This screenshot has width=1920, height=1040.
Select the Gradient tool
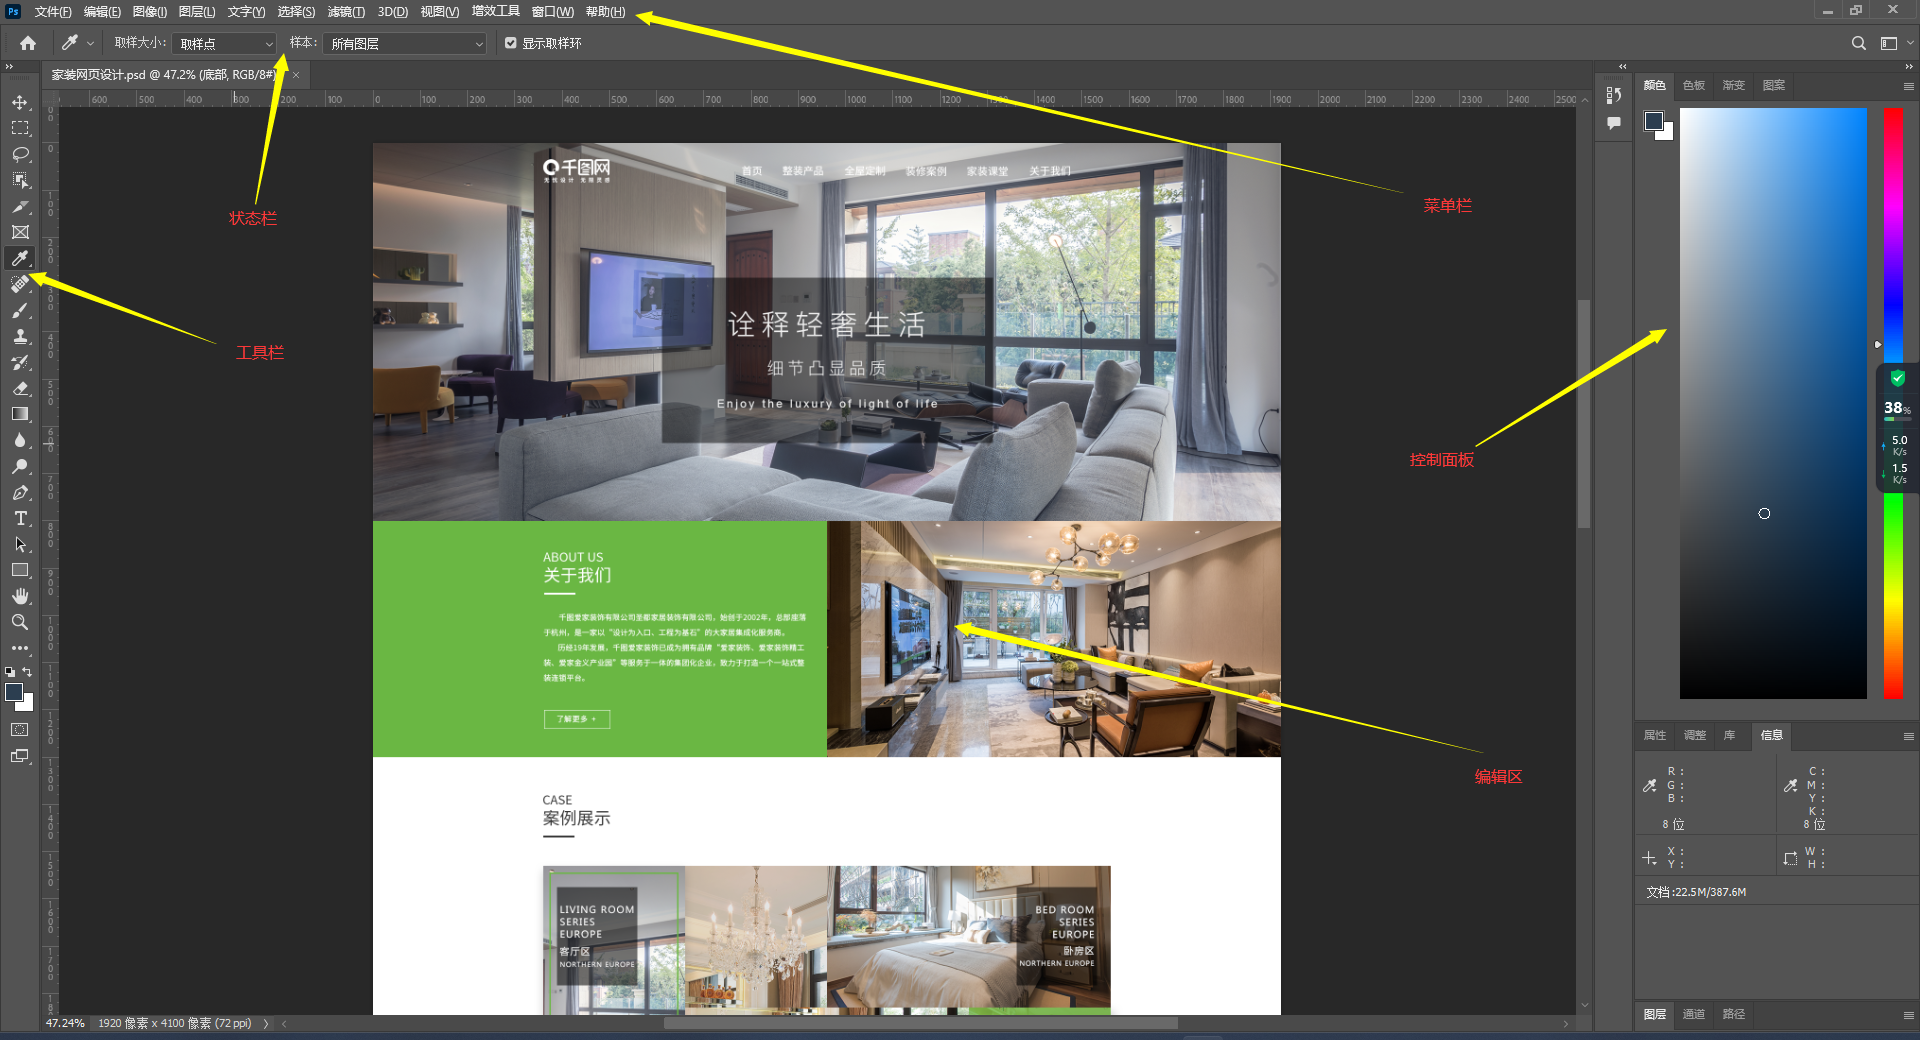tap(20, 414)
